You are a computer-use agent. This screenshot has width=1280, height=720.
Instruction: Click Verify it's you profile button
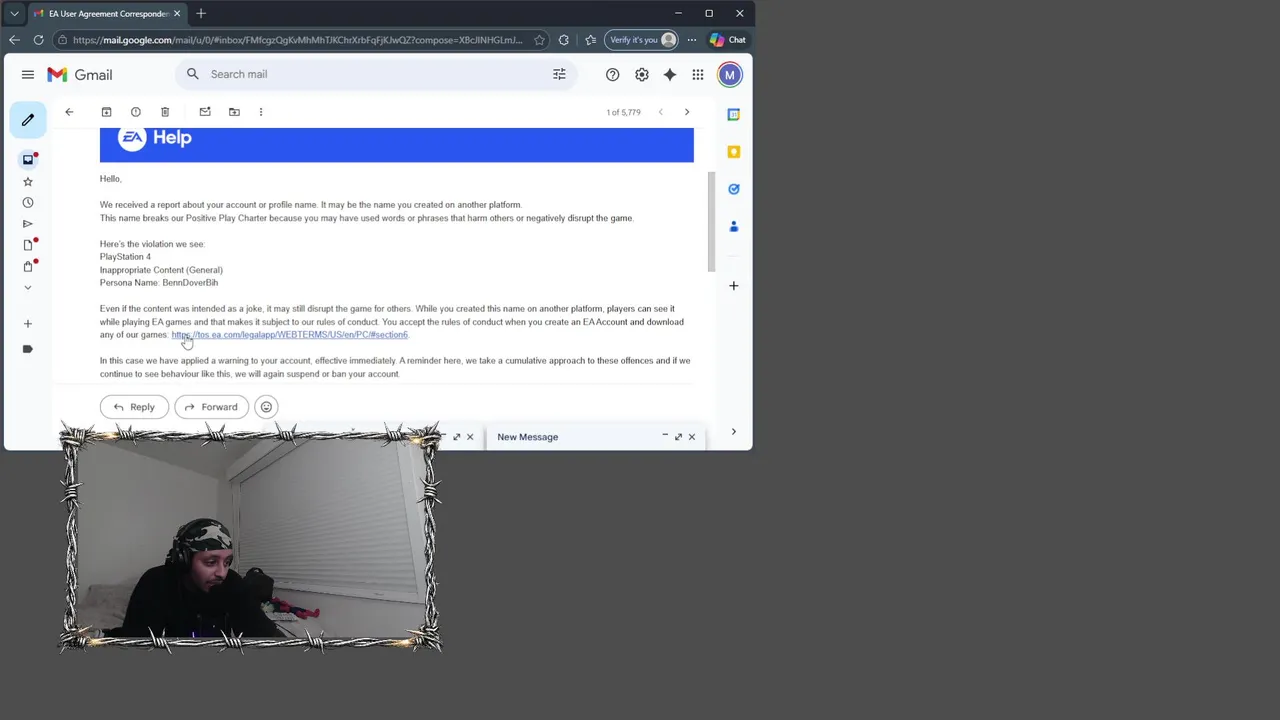[x=642, y=40]
